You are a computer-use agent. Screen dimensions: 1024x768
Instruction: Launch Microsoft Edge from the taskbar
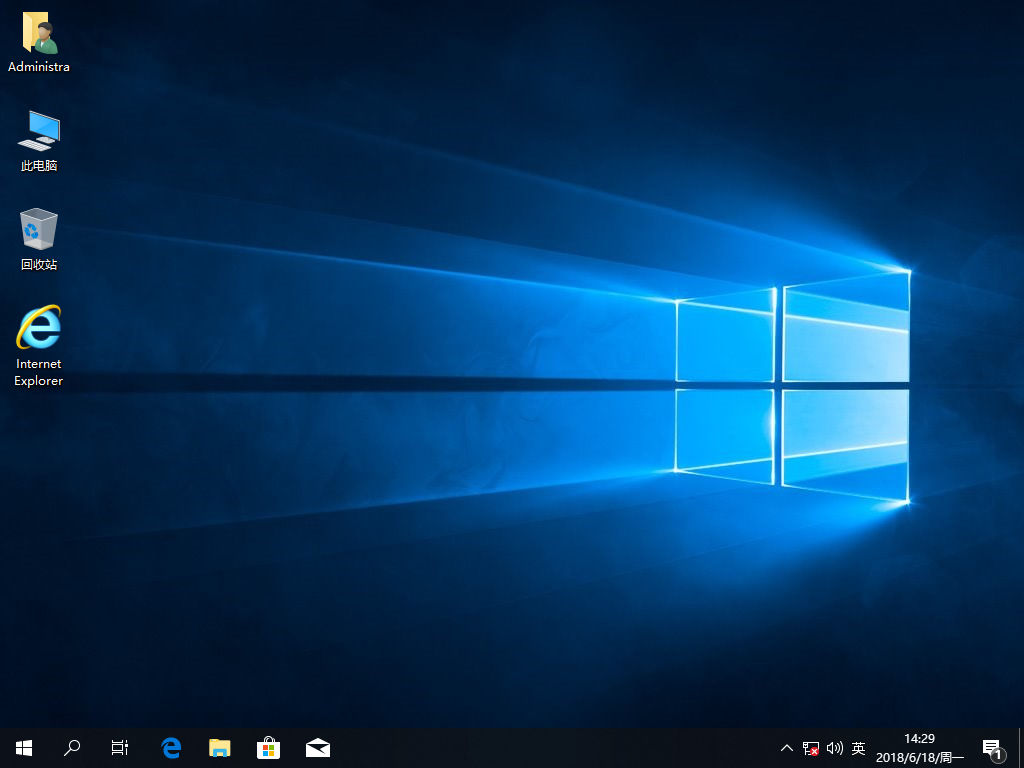(x=171, y=748)
